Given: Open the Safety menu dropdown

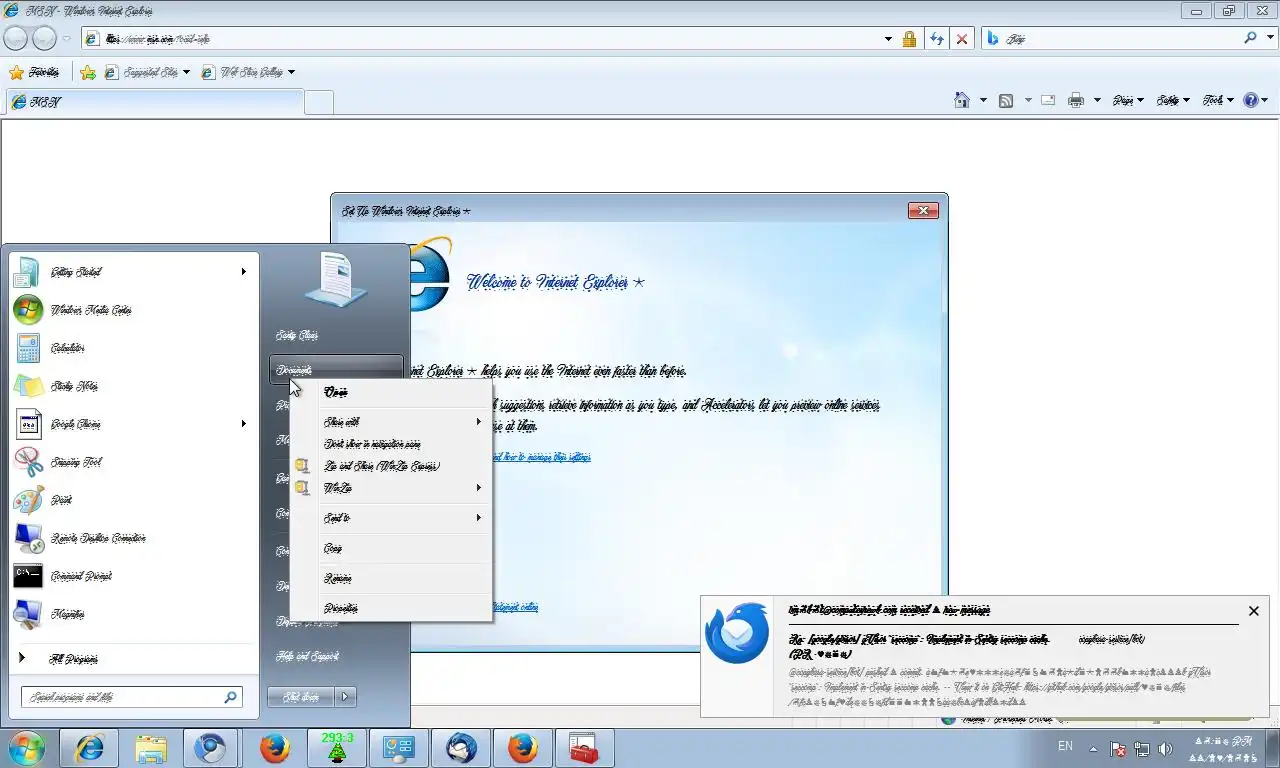Looking at the screenshot, I should click(1173, 100).
